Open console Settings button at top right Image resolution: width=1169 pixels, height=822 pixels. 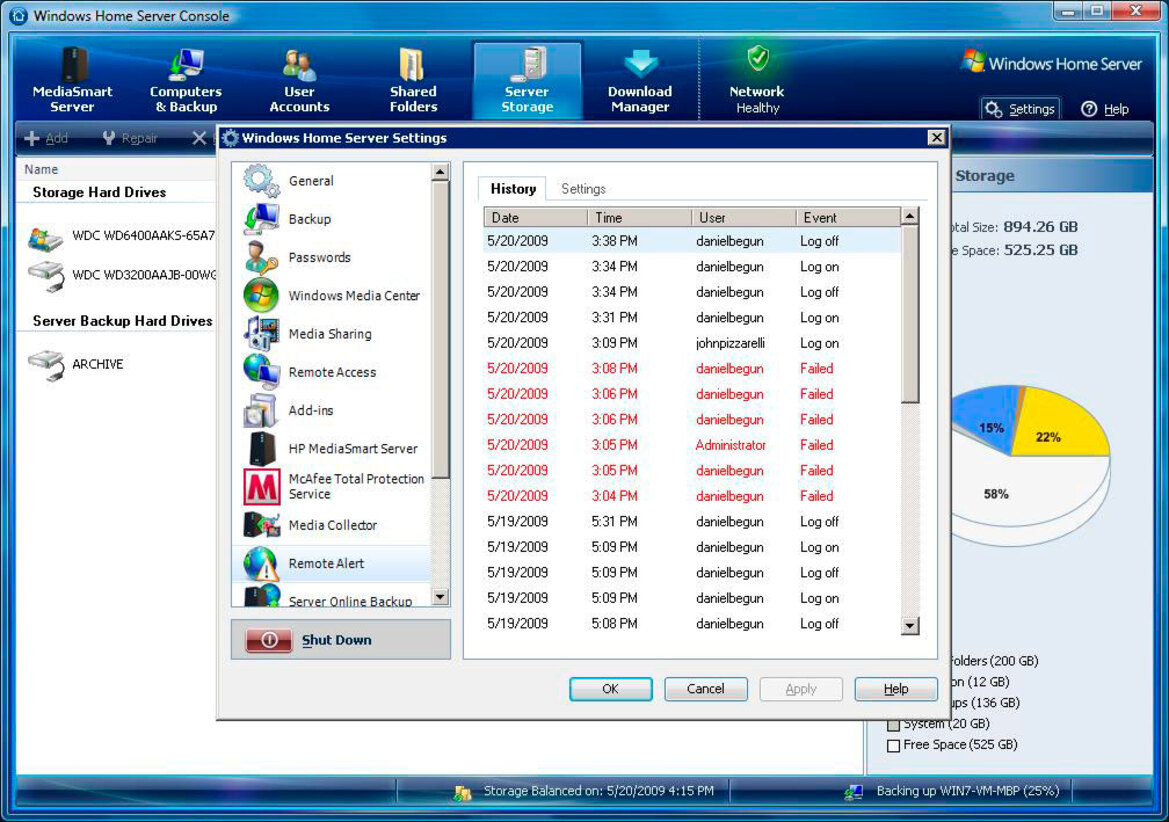[x=1021, y=110]
